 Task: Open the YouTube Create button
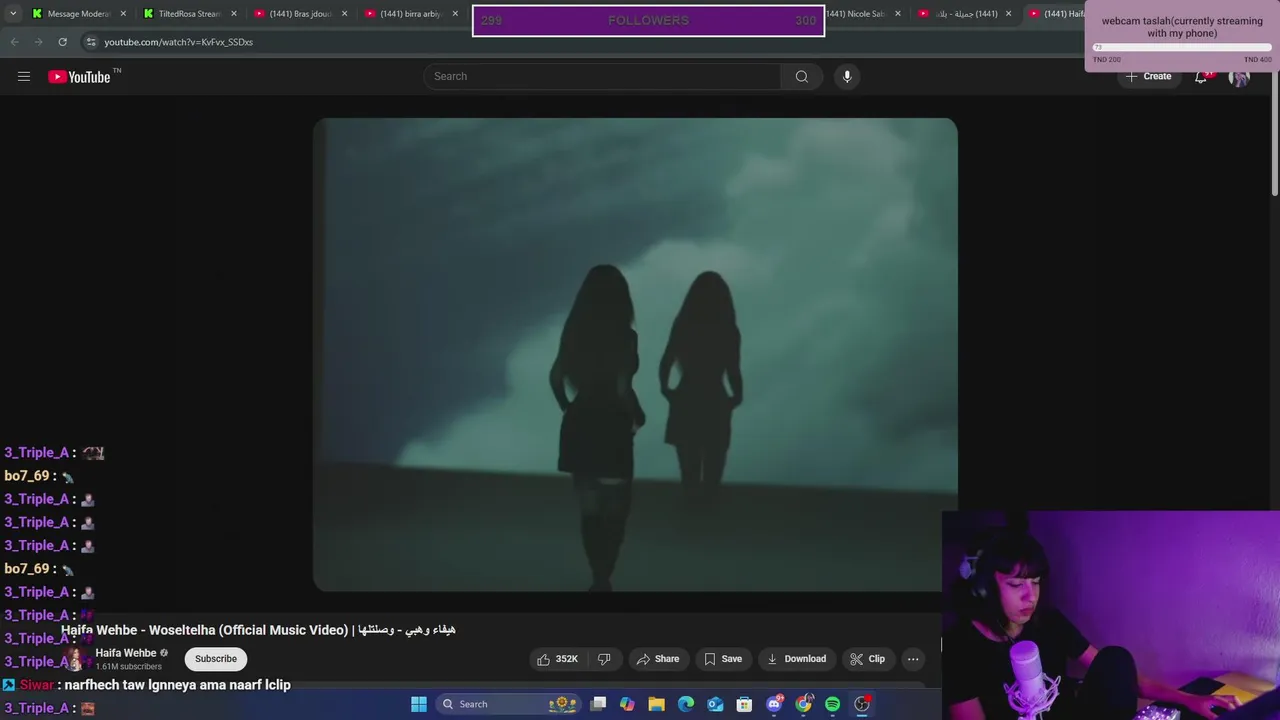click(1148, 76)
